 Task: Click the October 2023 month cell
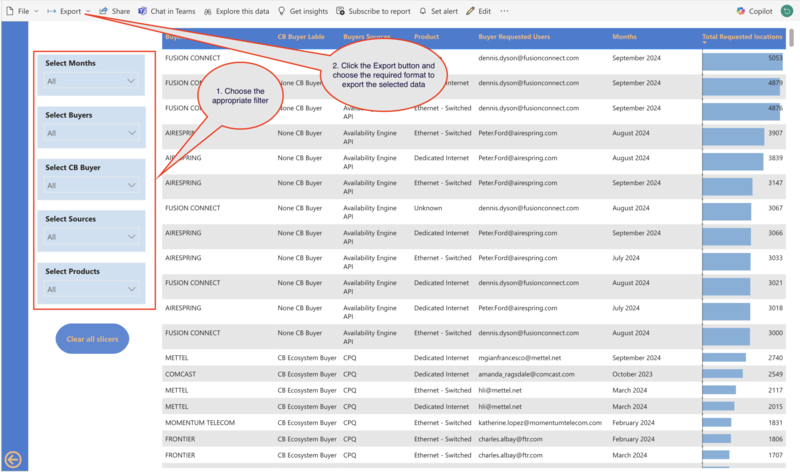click(632, 374)
